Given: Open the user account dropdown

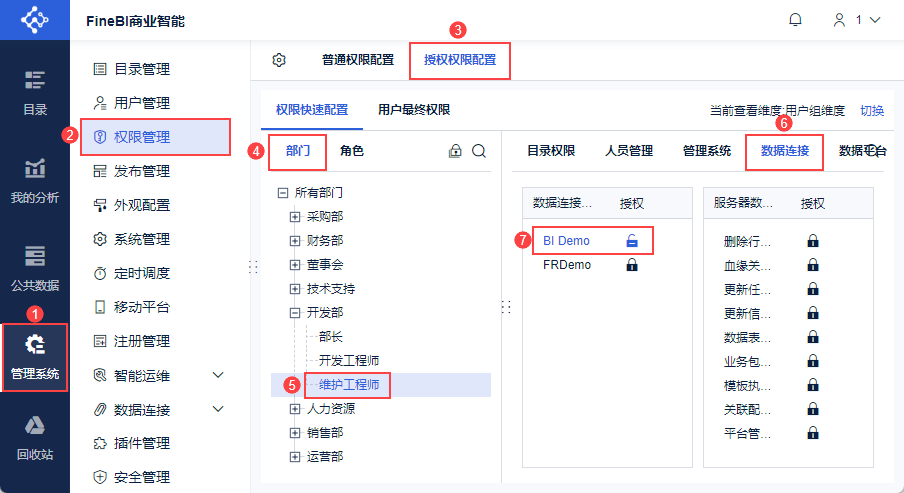Looking at the screenshot, I should point(857,20).
